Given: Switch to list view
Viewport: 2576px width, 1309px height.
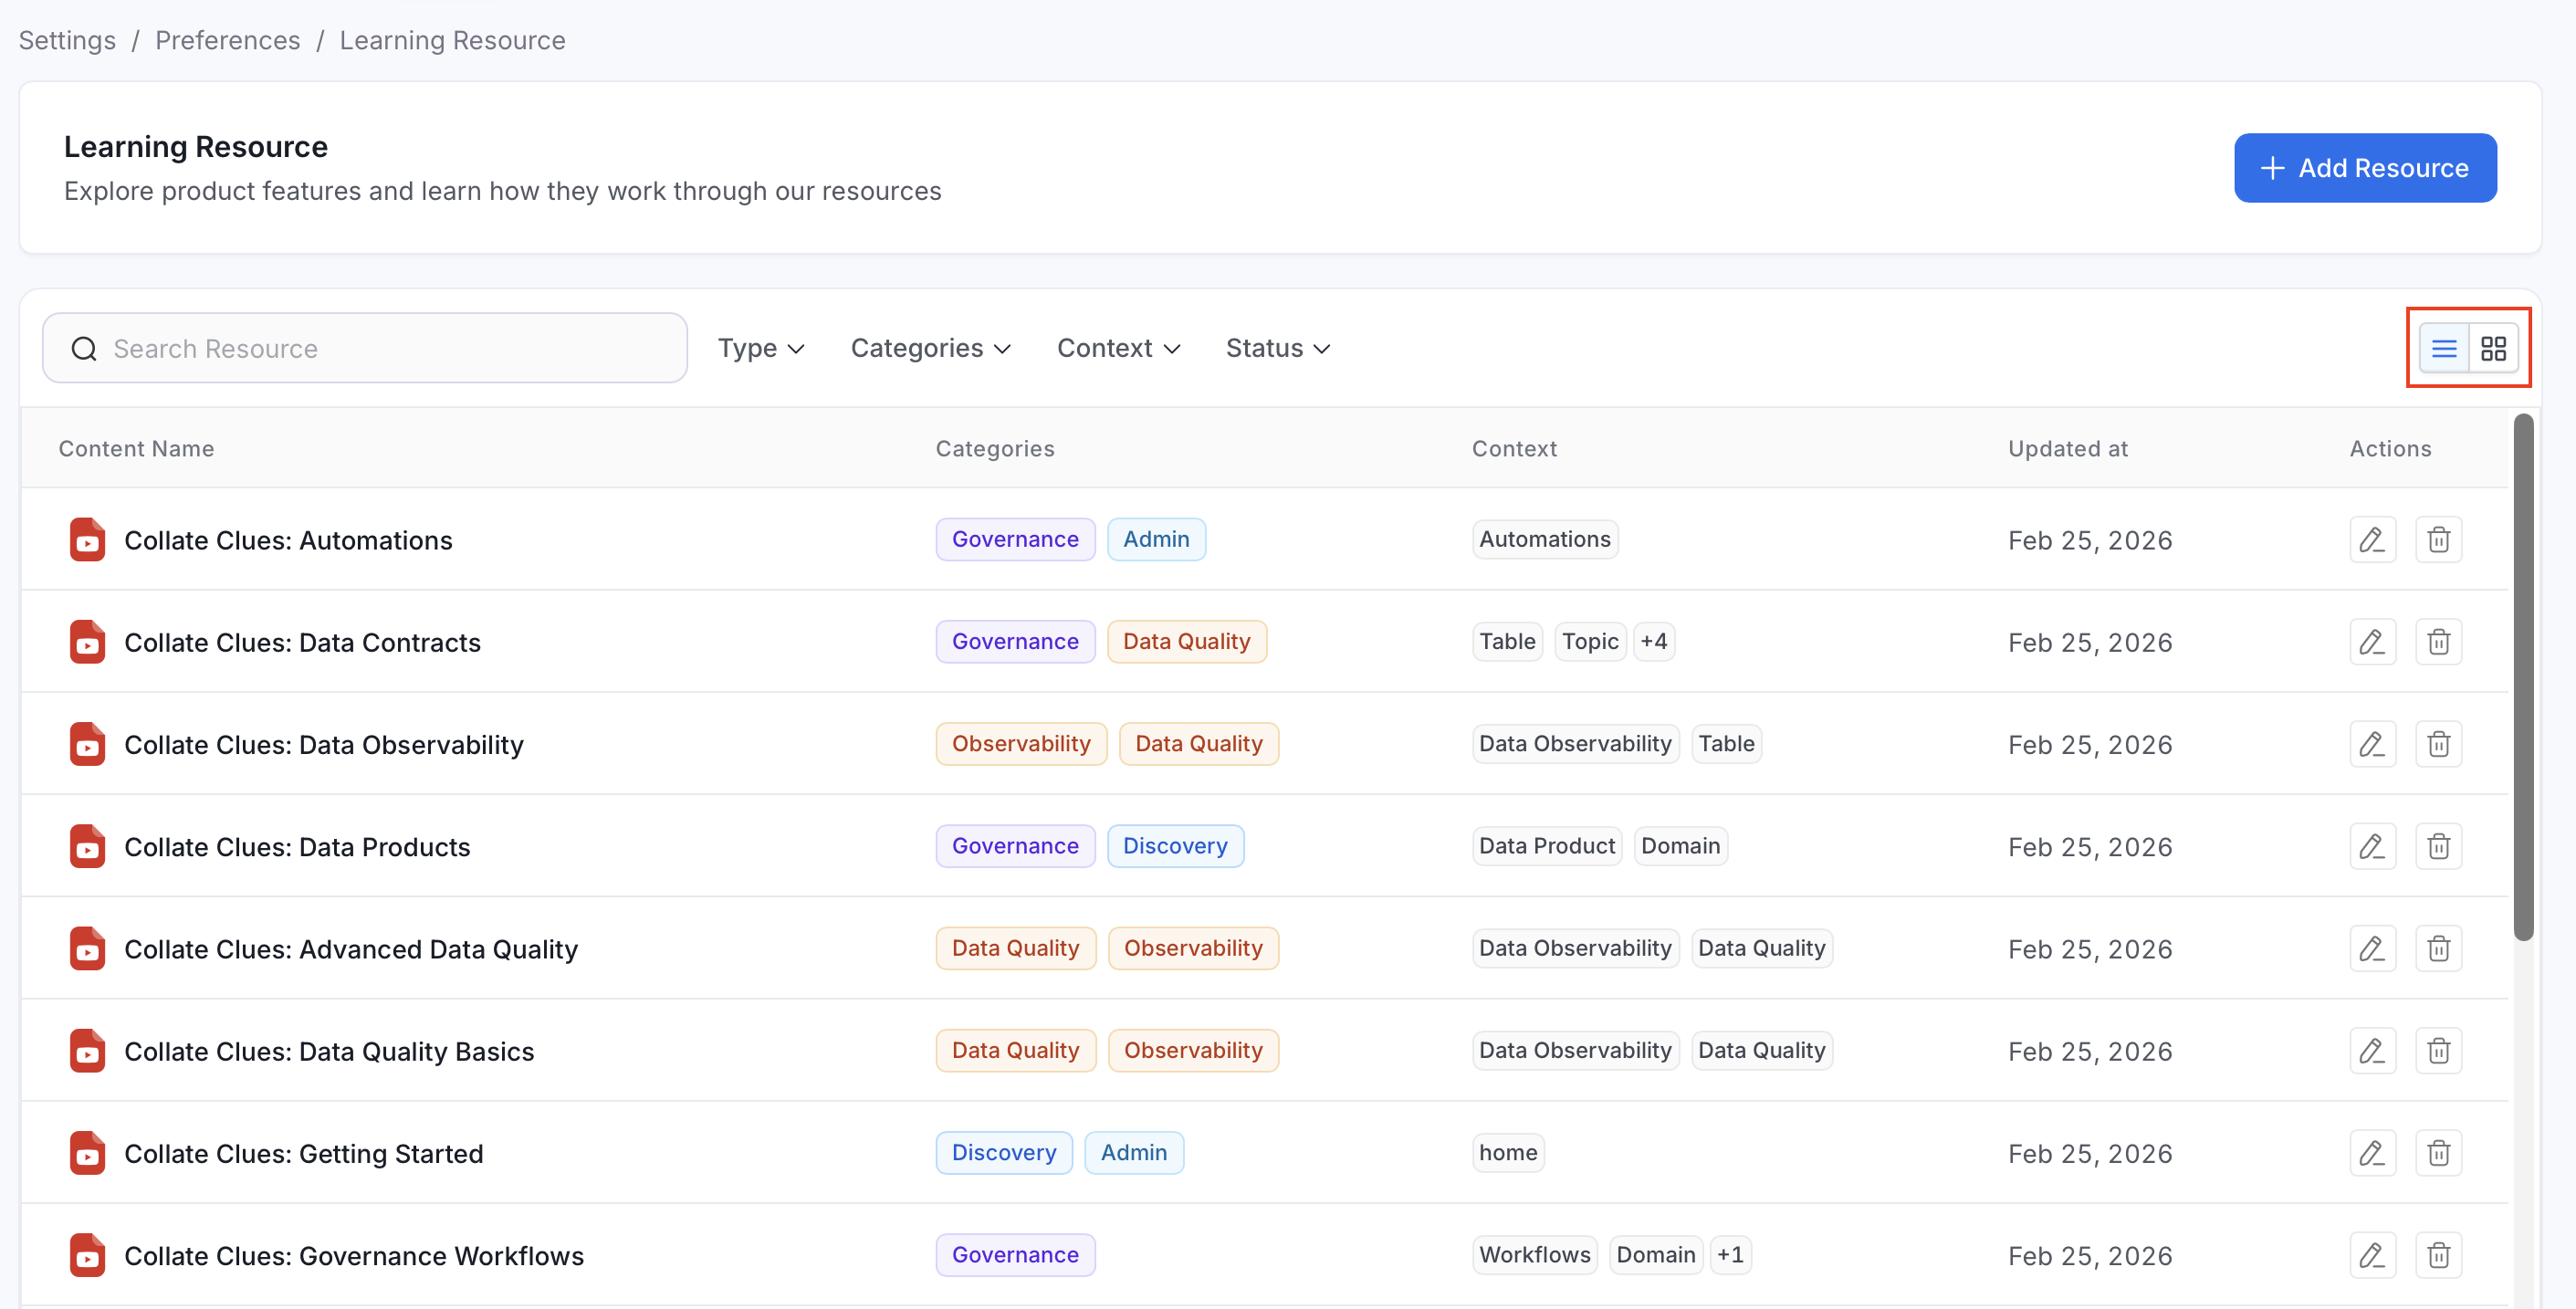Looking at the screenshot, I should pyautogui.click(x=2444, y=348).
